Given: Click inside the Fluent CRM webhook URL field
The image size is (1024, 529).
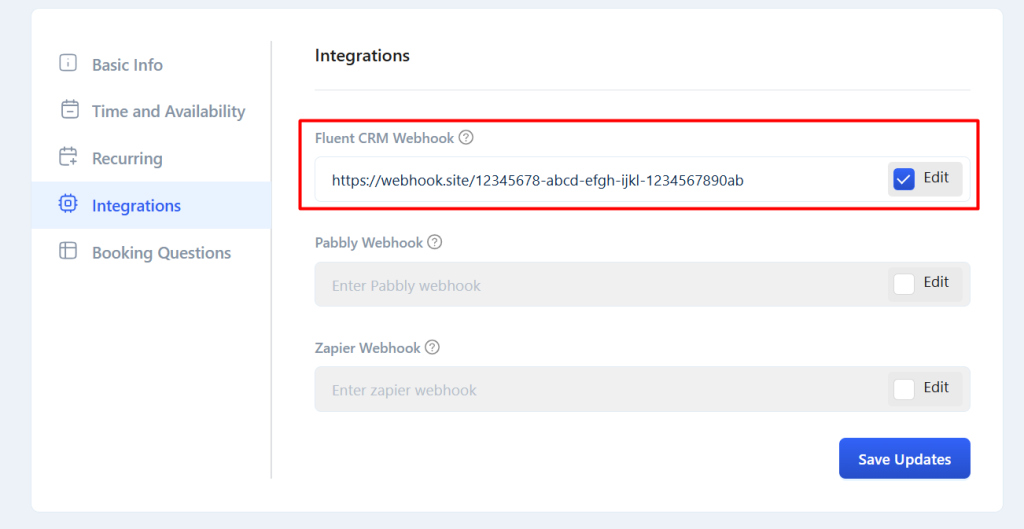Looking at the screenshot, I should [601, 180].
